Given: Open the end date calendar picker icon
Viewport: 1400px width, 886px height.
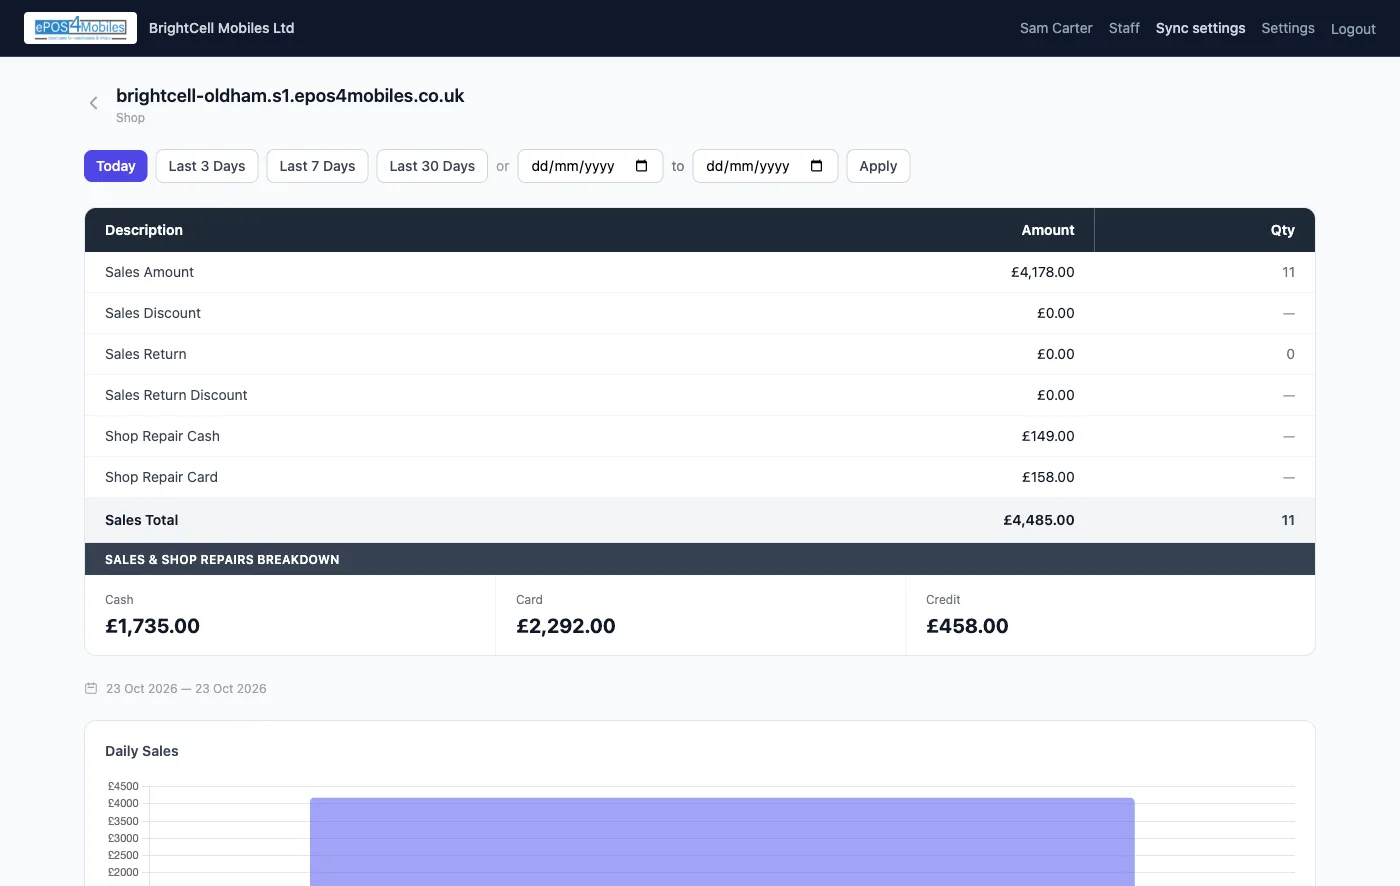Looking at the screenshot, I should 817,166.
